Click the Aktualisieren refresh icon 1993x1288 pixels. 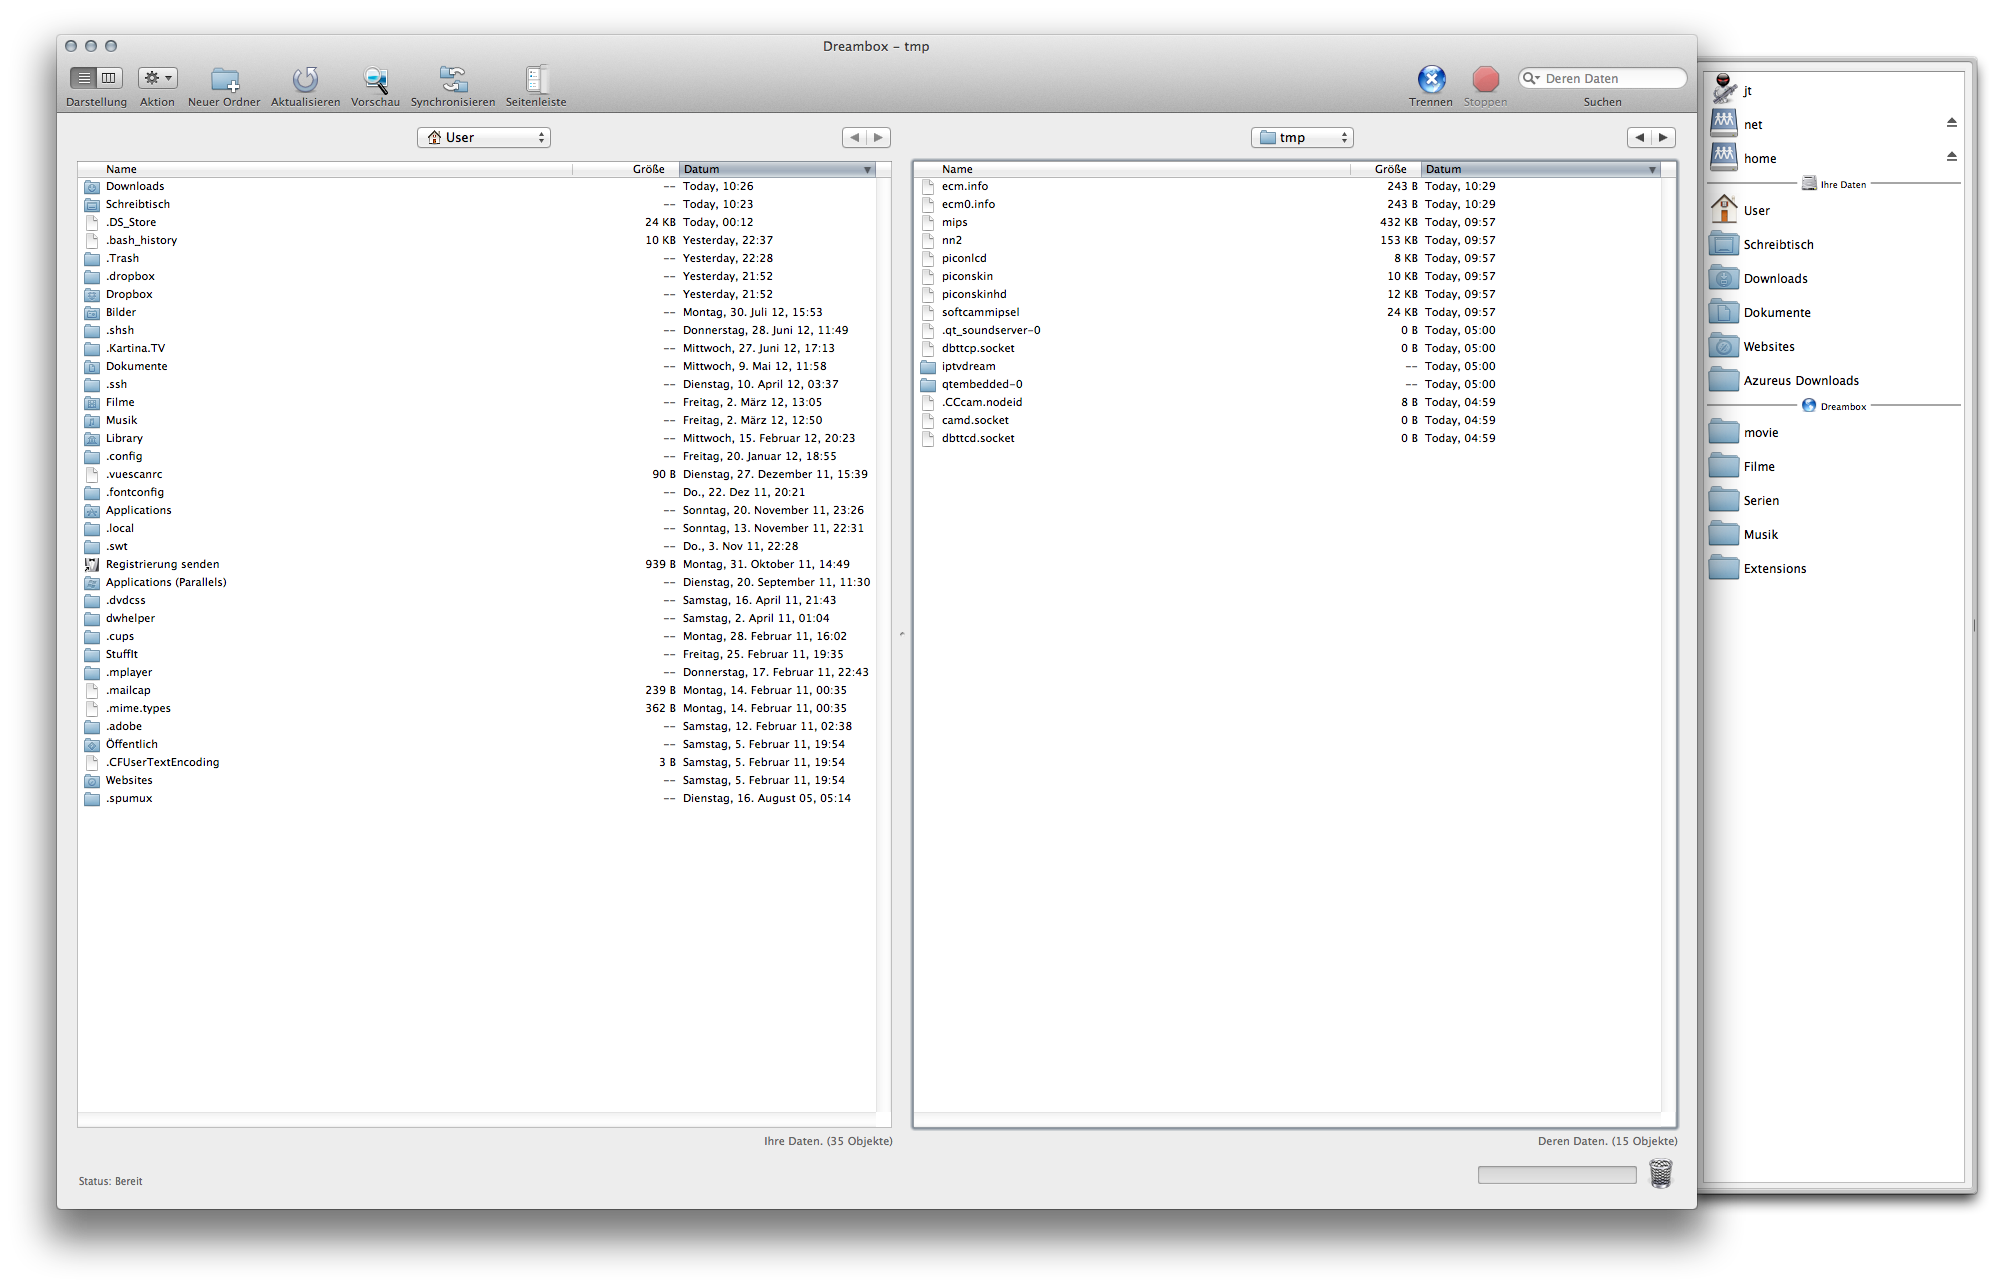[305, 79]
